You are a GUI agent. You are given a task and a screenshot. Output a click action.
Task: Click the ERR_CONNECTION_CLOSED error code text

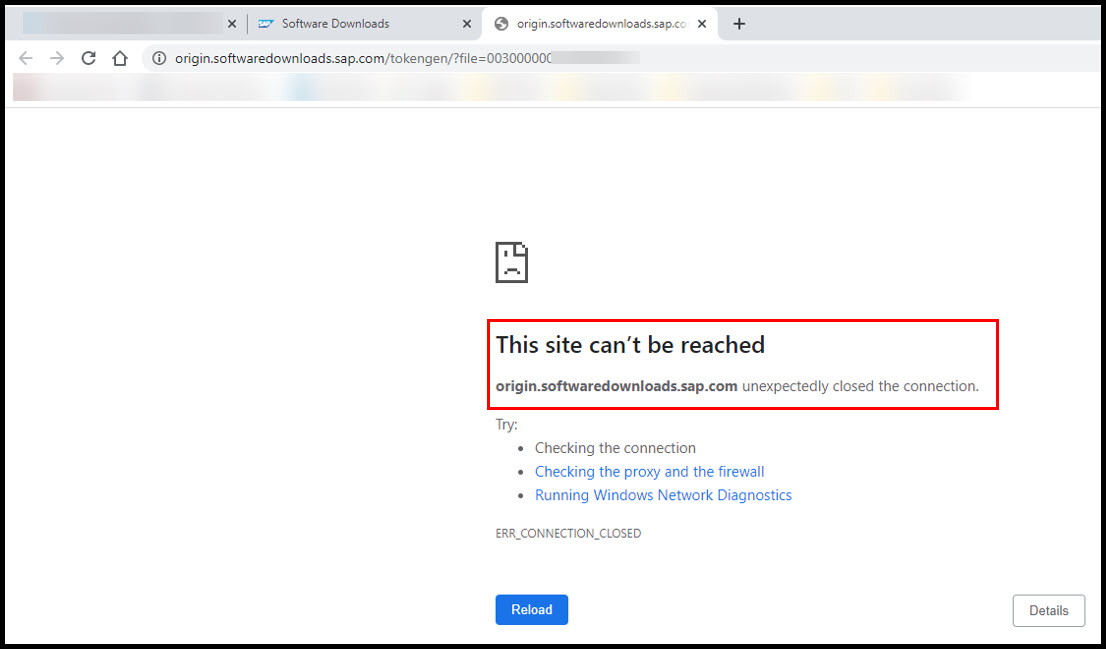coord(568,533)
